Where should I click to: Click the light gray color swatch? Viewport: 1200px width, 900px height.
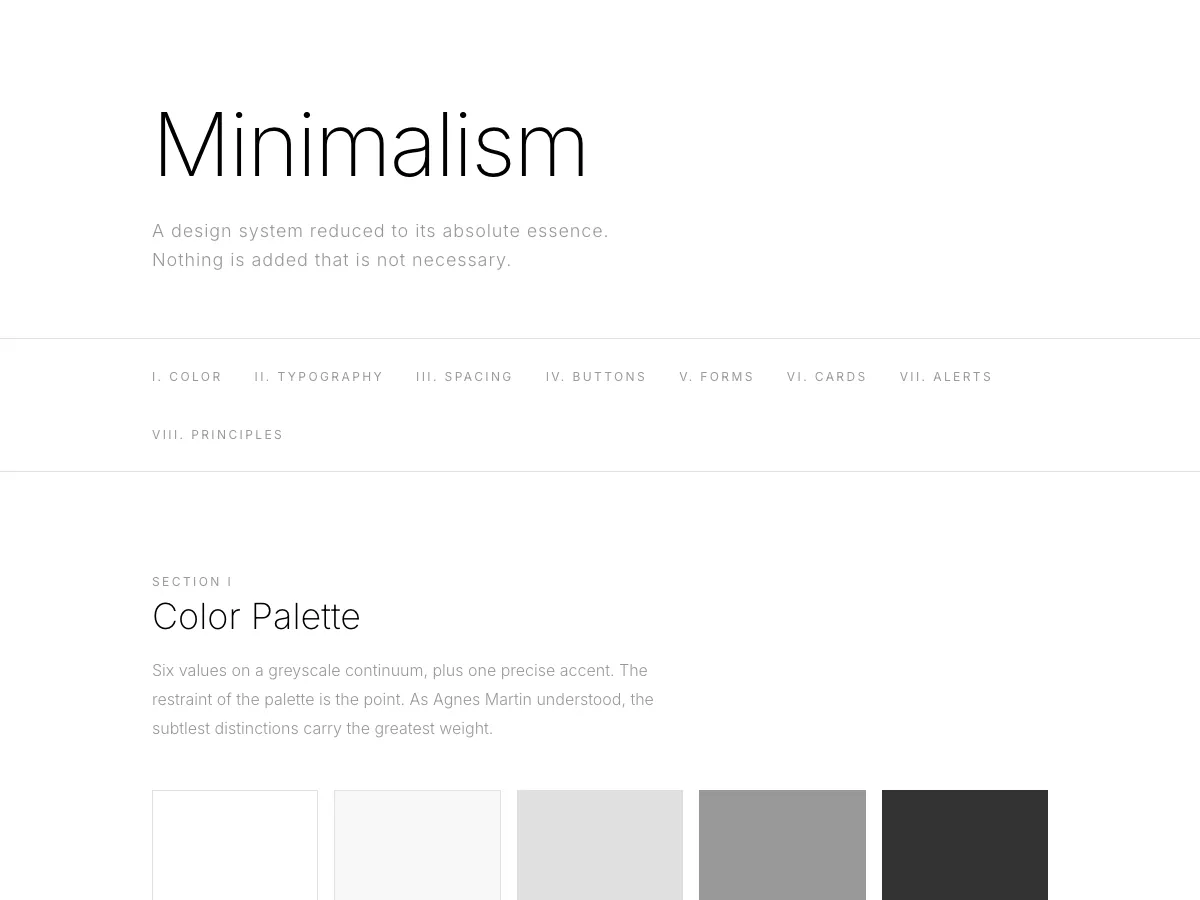(600, 845)
